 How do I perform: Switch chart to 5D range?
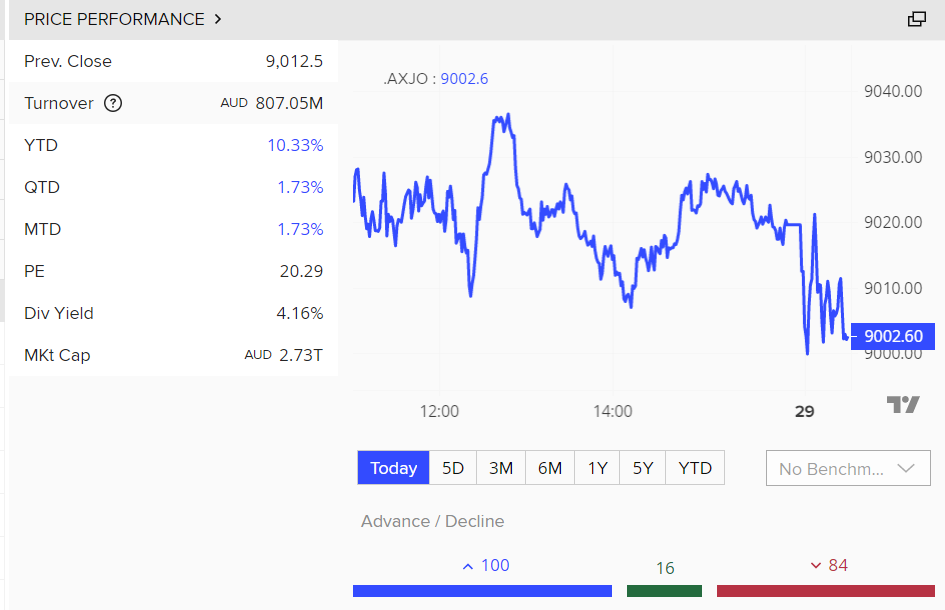(453, 468)
